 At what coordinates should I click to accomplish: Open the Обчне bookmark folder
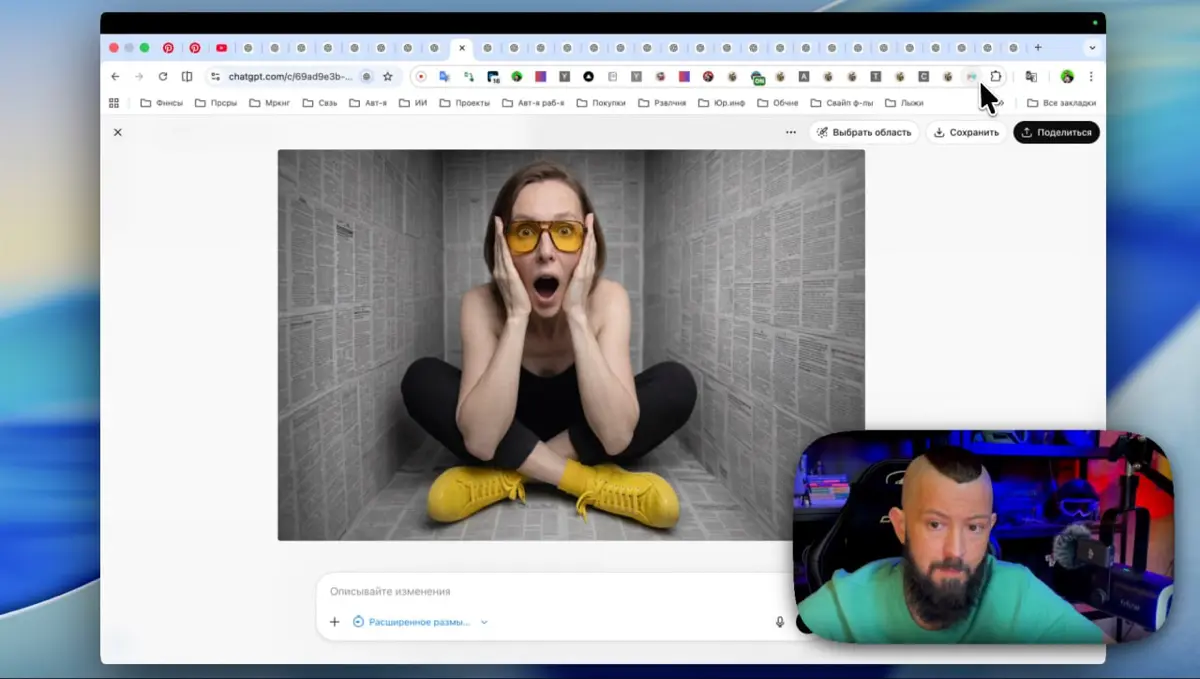[778, 103]
